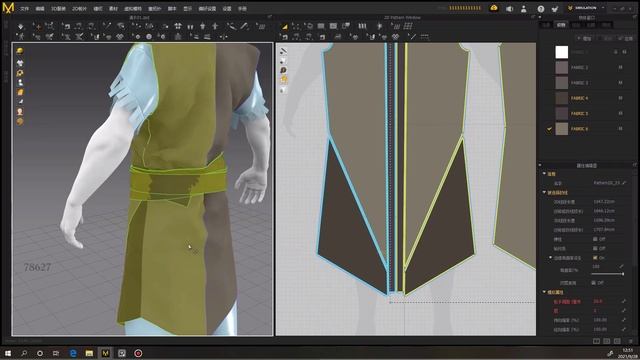The height and width of the screenshot is (360, 640).
Task: Click the yellow highlighted icon in 2D window sidebar
Action: point(283,79)
